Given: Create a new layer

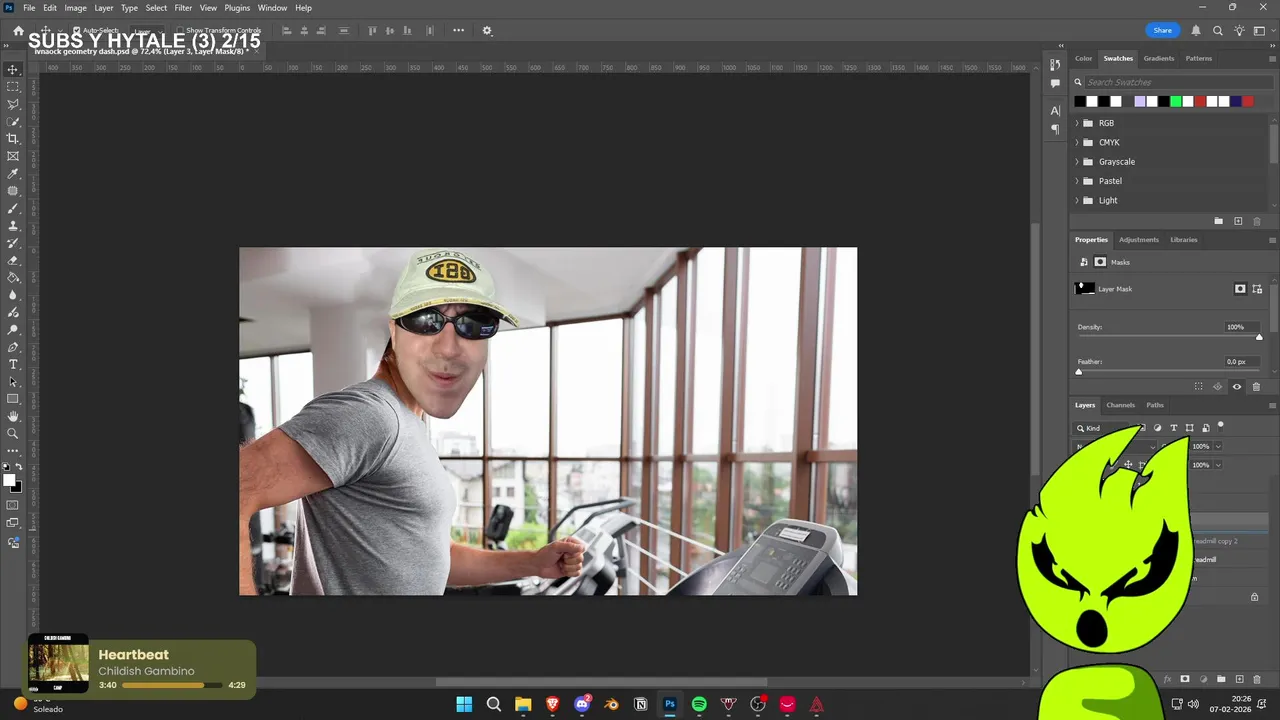Looking at the screenshot, I should click(1240, 679).
